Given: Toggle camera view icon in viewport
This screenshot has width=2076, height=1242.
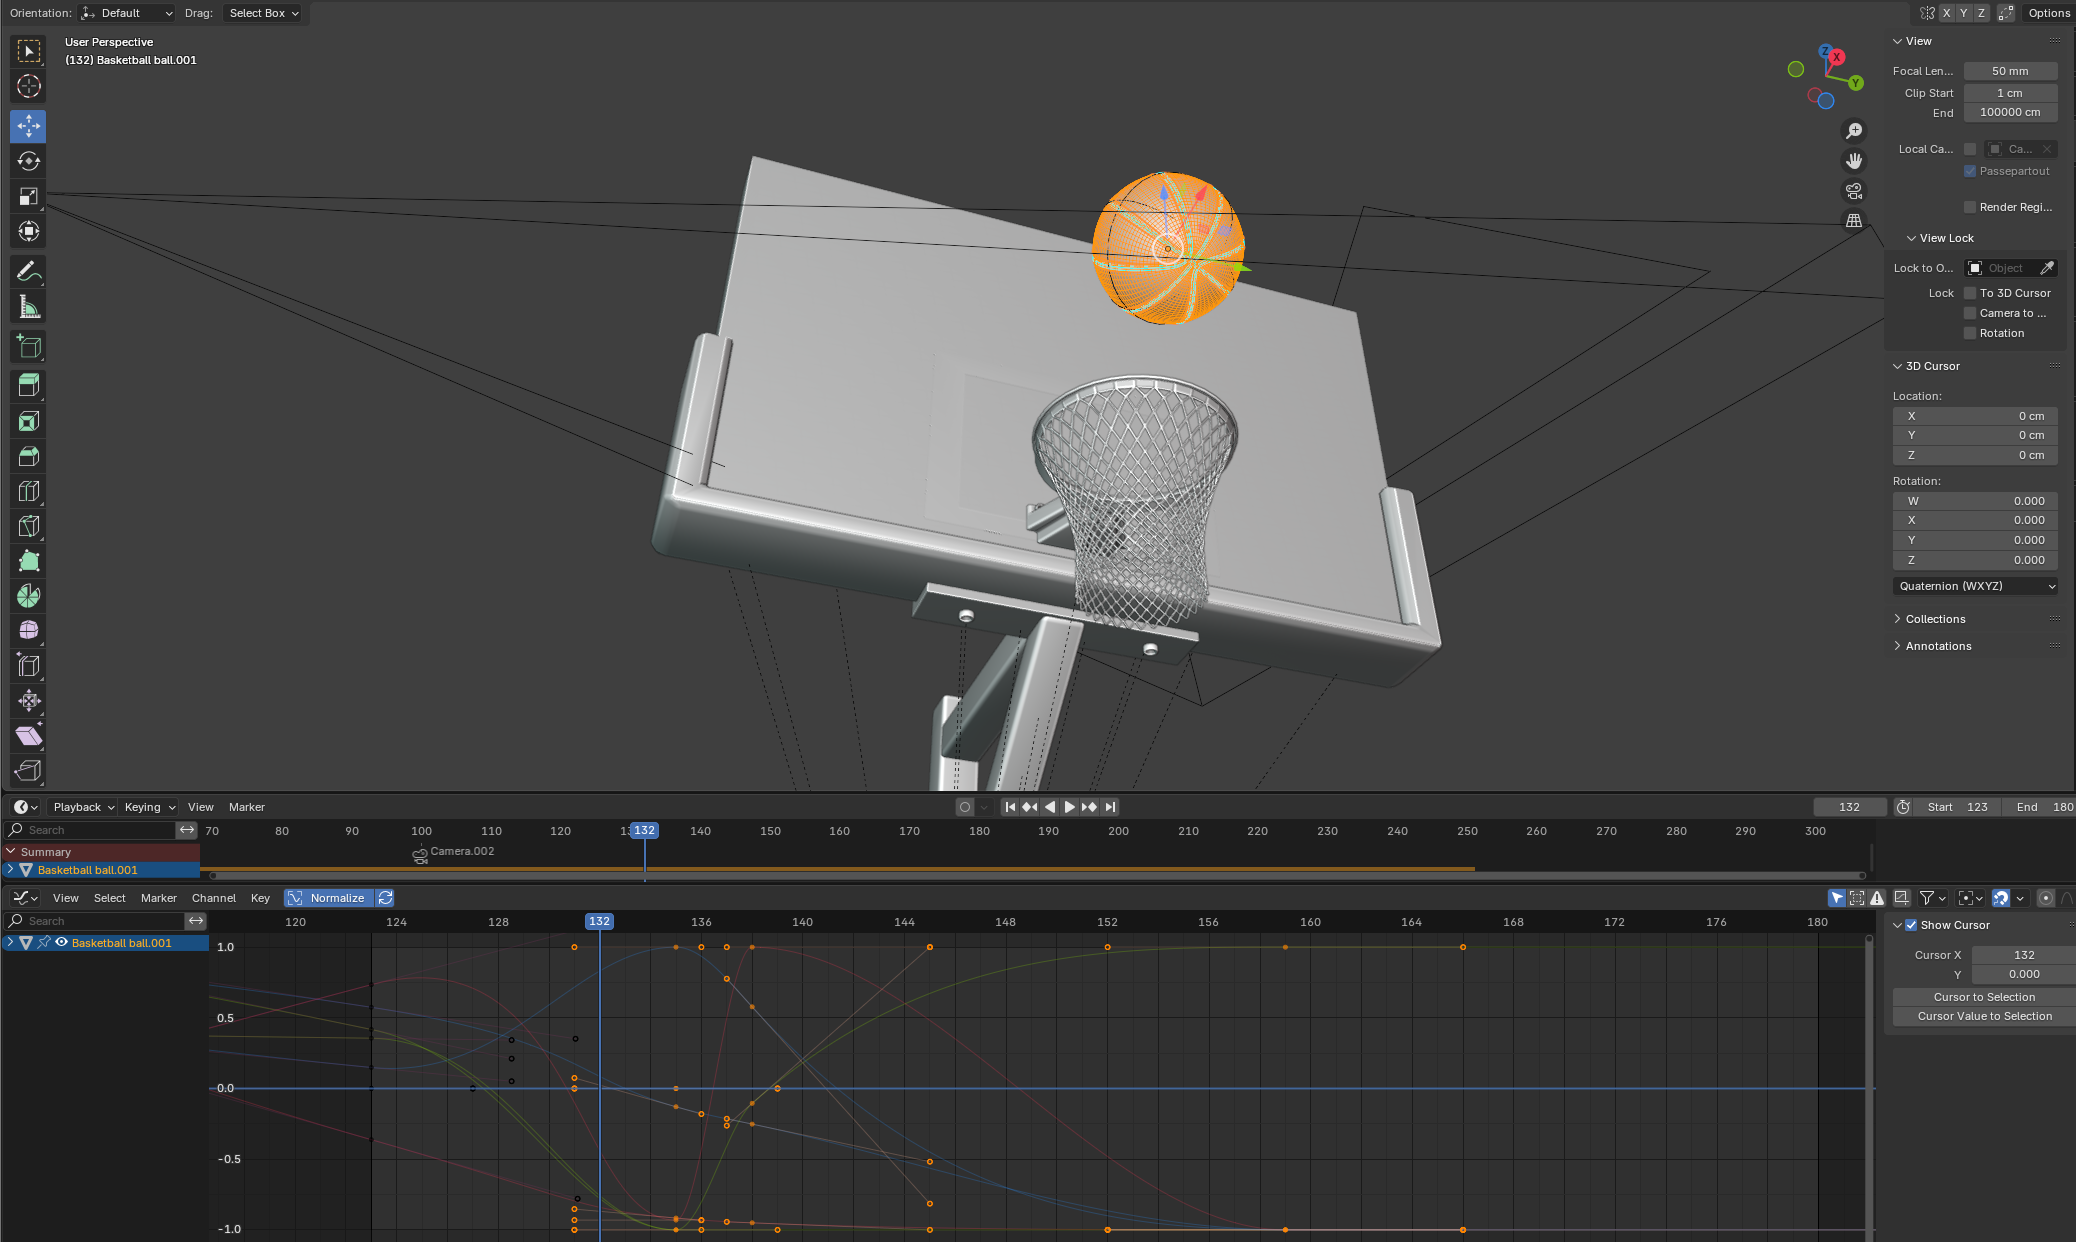Looking at the screenshot, I should point(1854,191).
